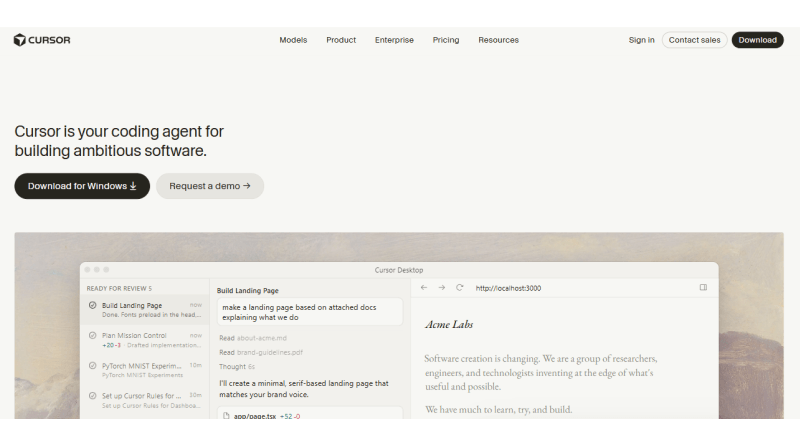The image size is (800, 445).
Task: Click the Acme Labs heading in preview
Action: [x=449, y=325]
